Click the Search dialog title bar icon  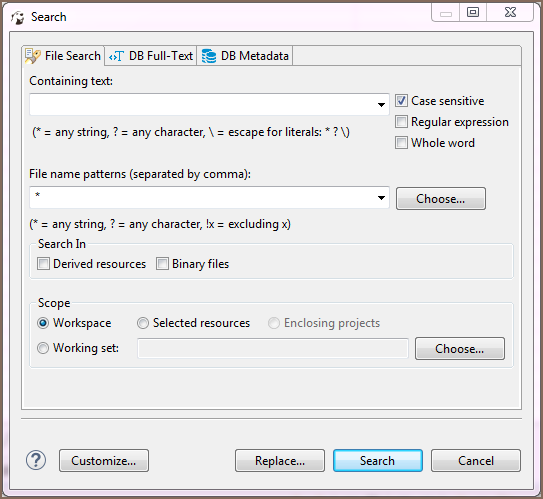coord(18,17)
